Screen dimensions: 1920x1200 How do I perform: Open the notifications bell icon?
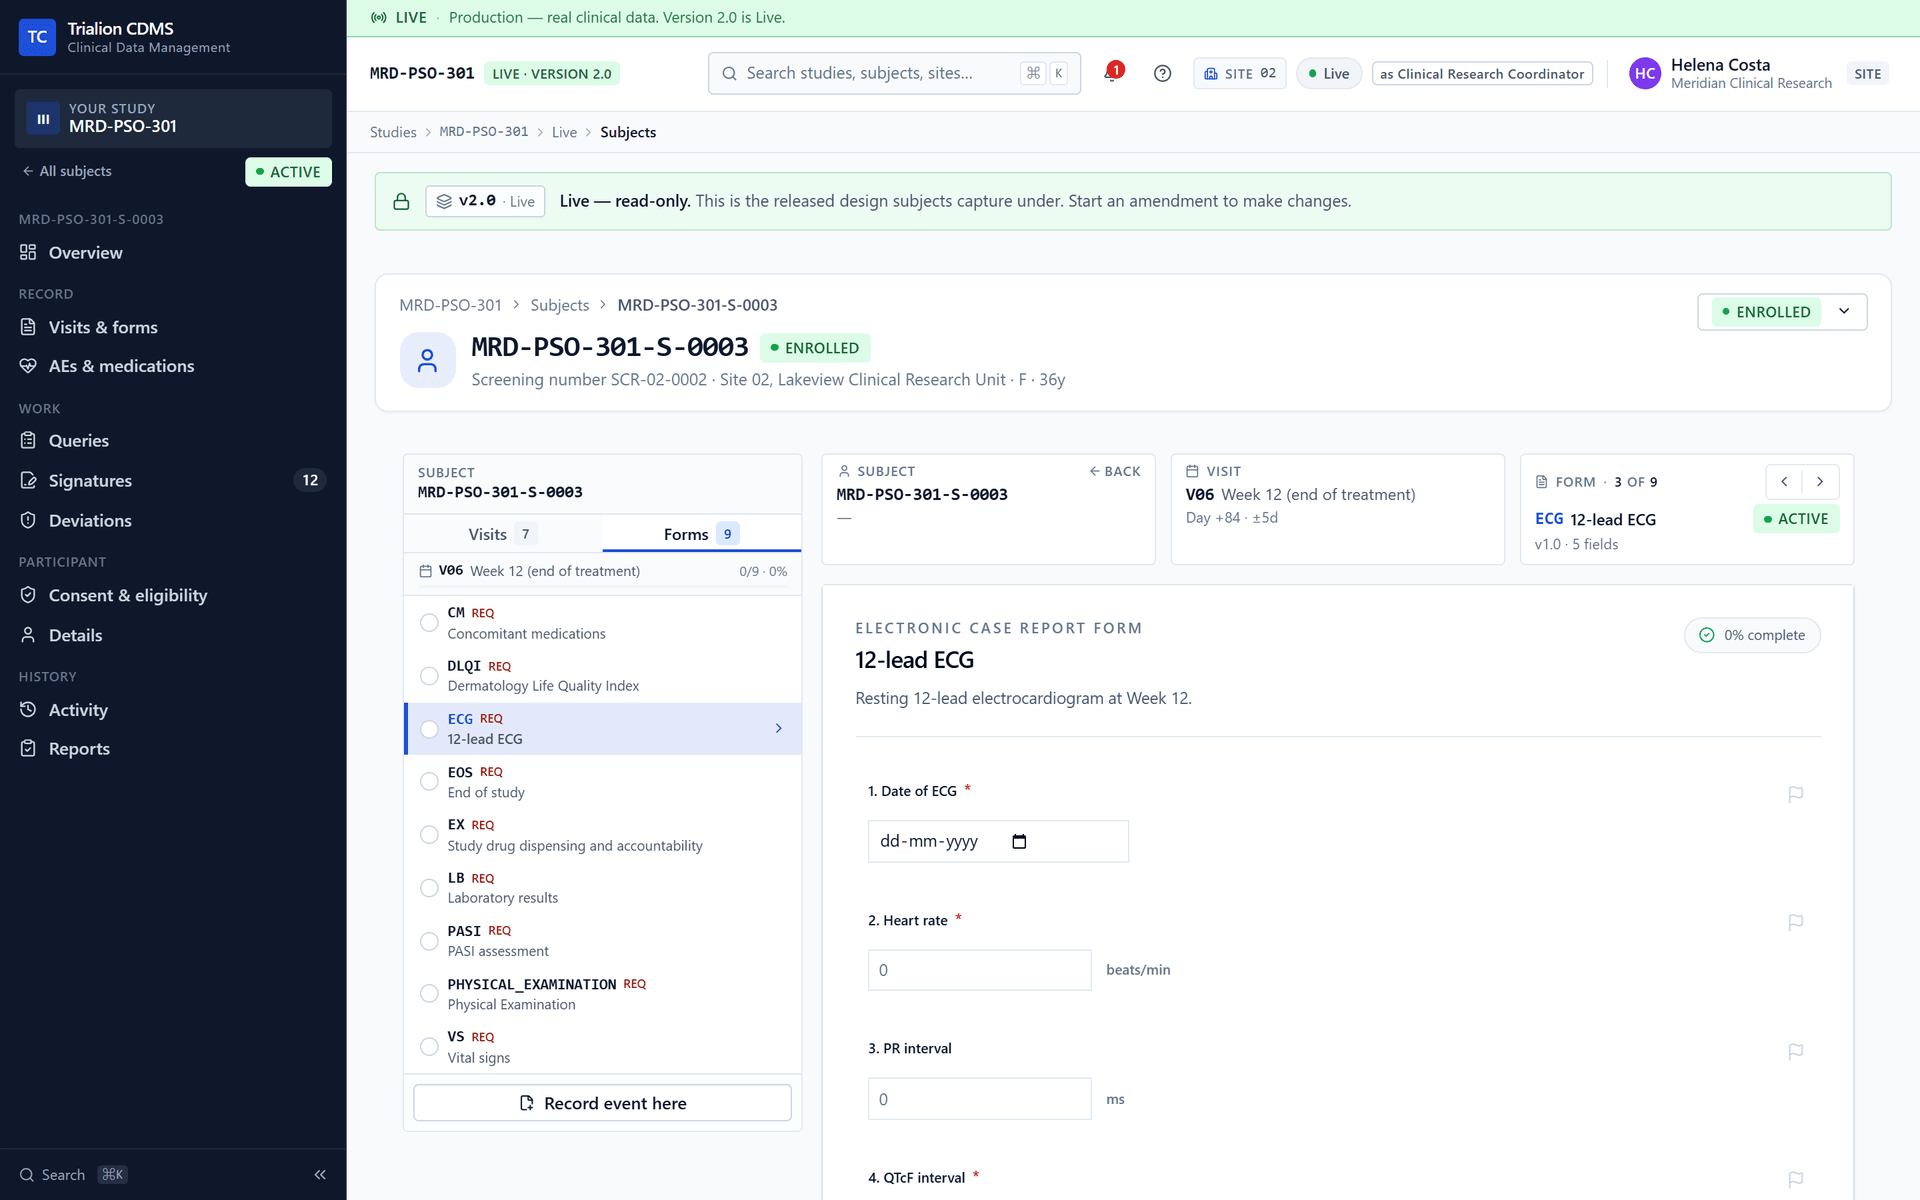[1112, 73]
